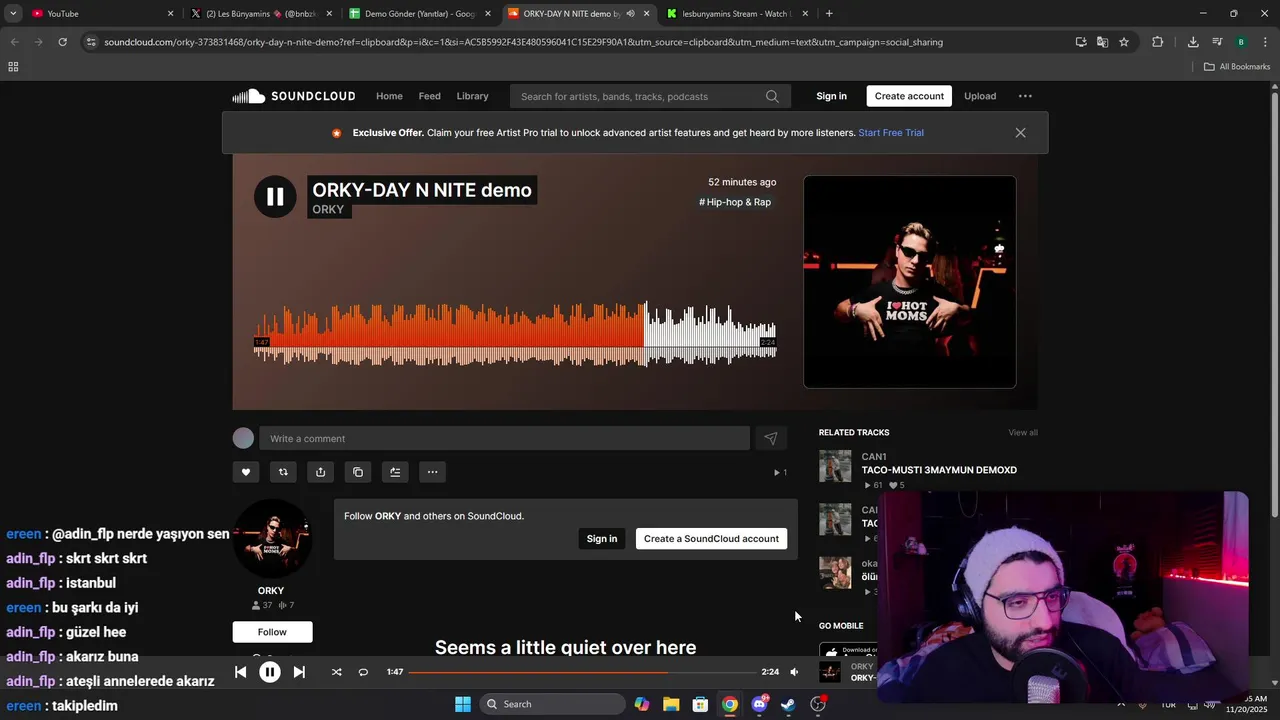Mute the SoundCloud tab via speaker icon

click(x=630, y=13)
